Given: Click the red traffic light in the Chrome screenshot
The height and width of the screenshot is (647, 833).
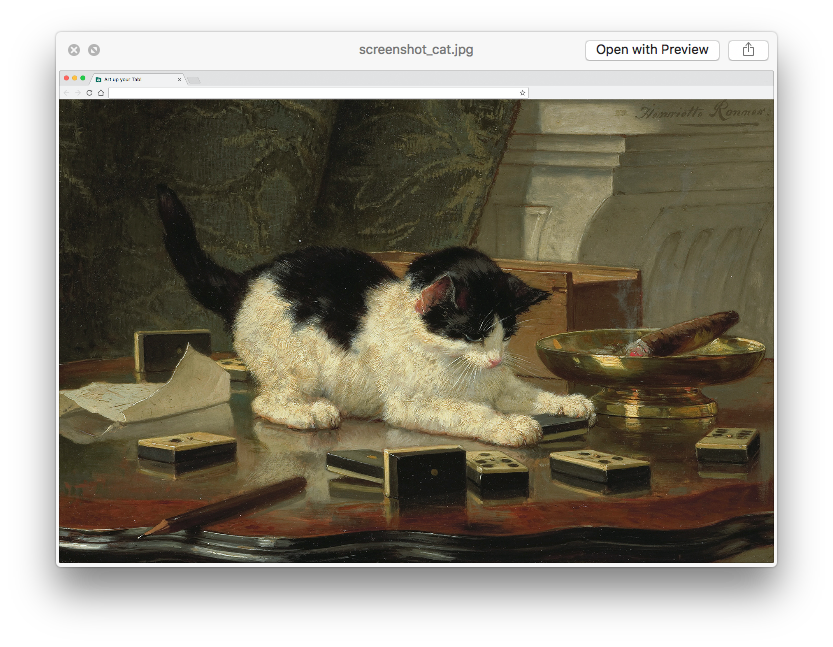Looking at the screenshot, I should pyautogui.click(x=66, y=77).
